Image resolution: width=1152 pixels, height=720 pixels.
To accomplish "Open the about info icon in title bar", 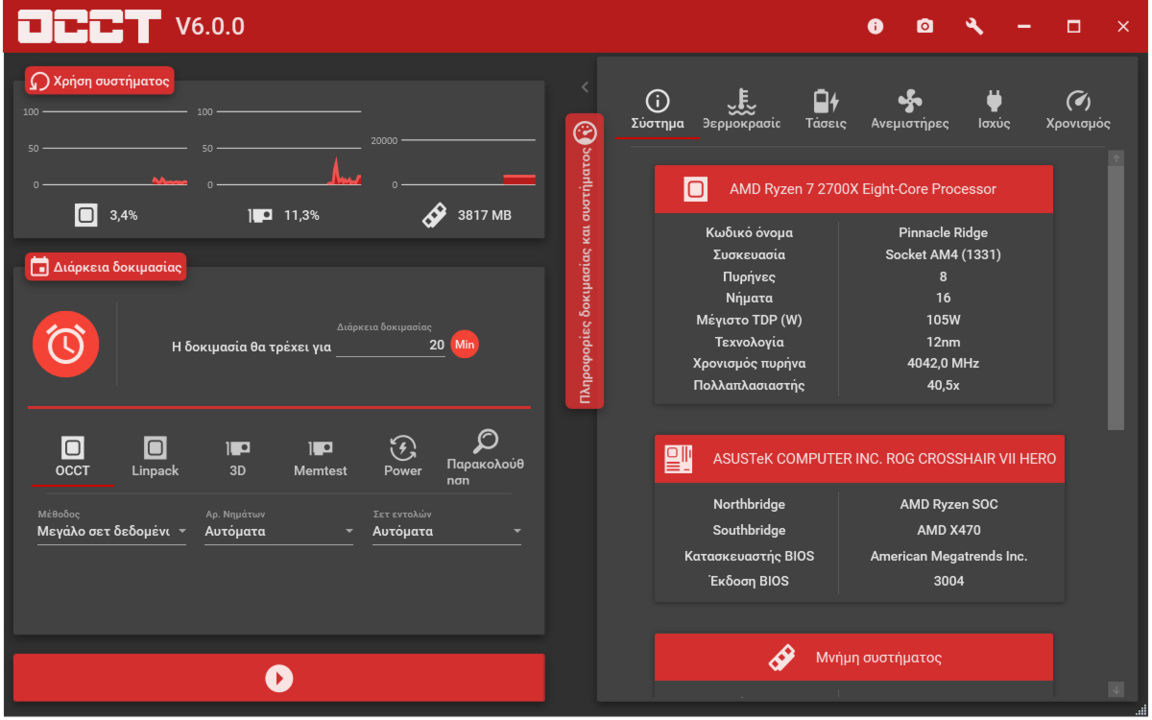I will coord(875,26).
